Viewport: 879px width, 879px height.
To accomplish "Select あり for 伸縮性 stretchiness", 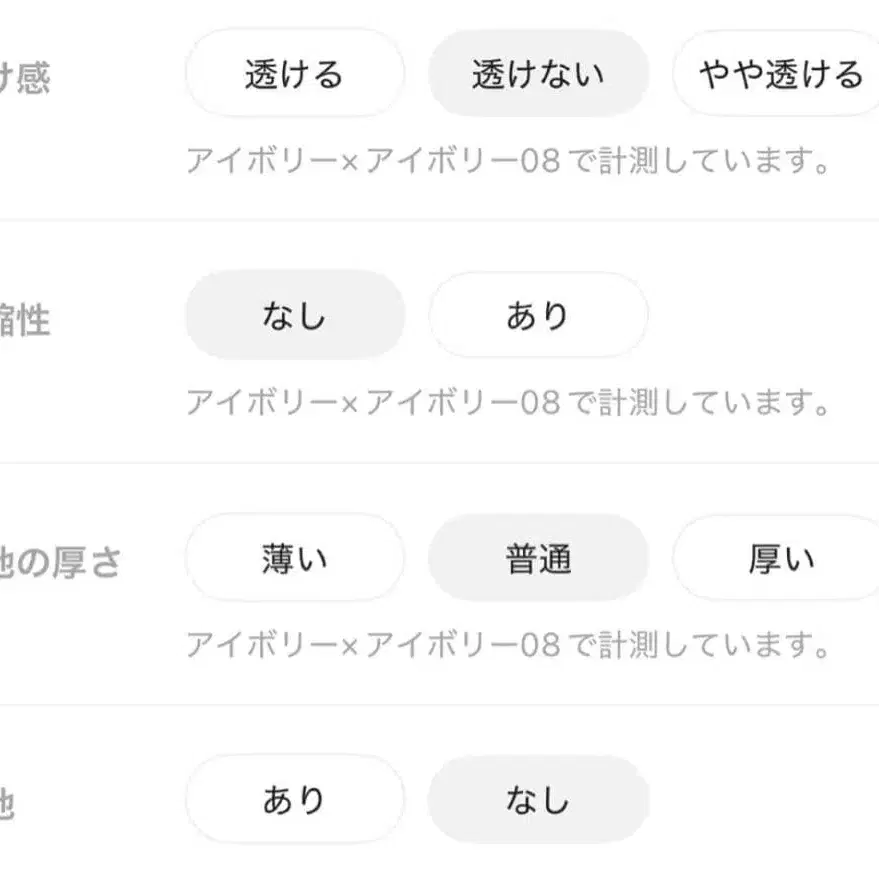I will (x=538, y=315).
